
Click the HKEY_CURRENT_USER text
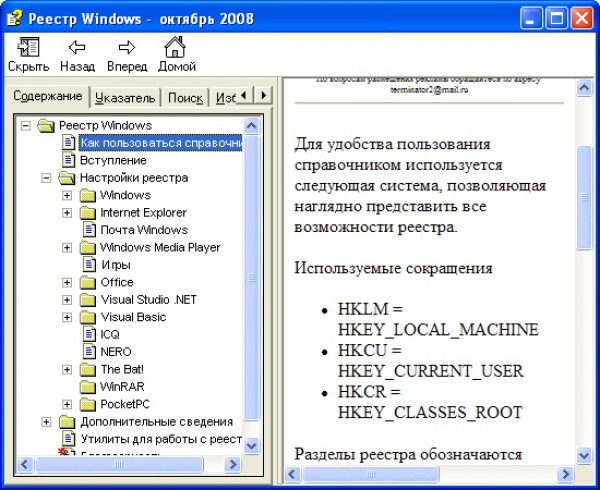point(430,371)
